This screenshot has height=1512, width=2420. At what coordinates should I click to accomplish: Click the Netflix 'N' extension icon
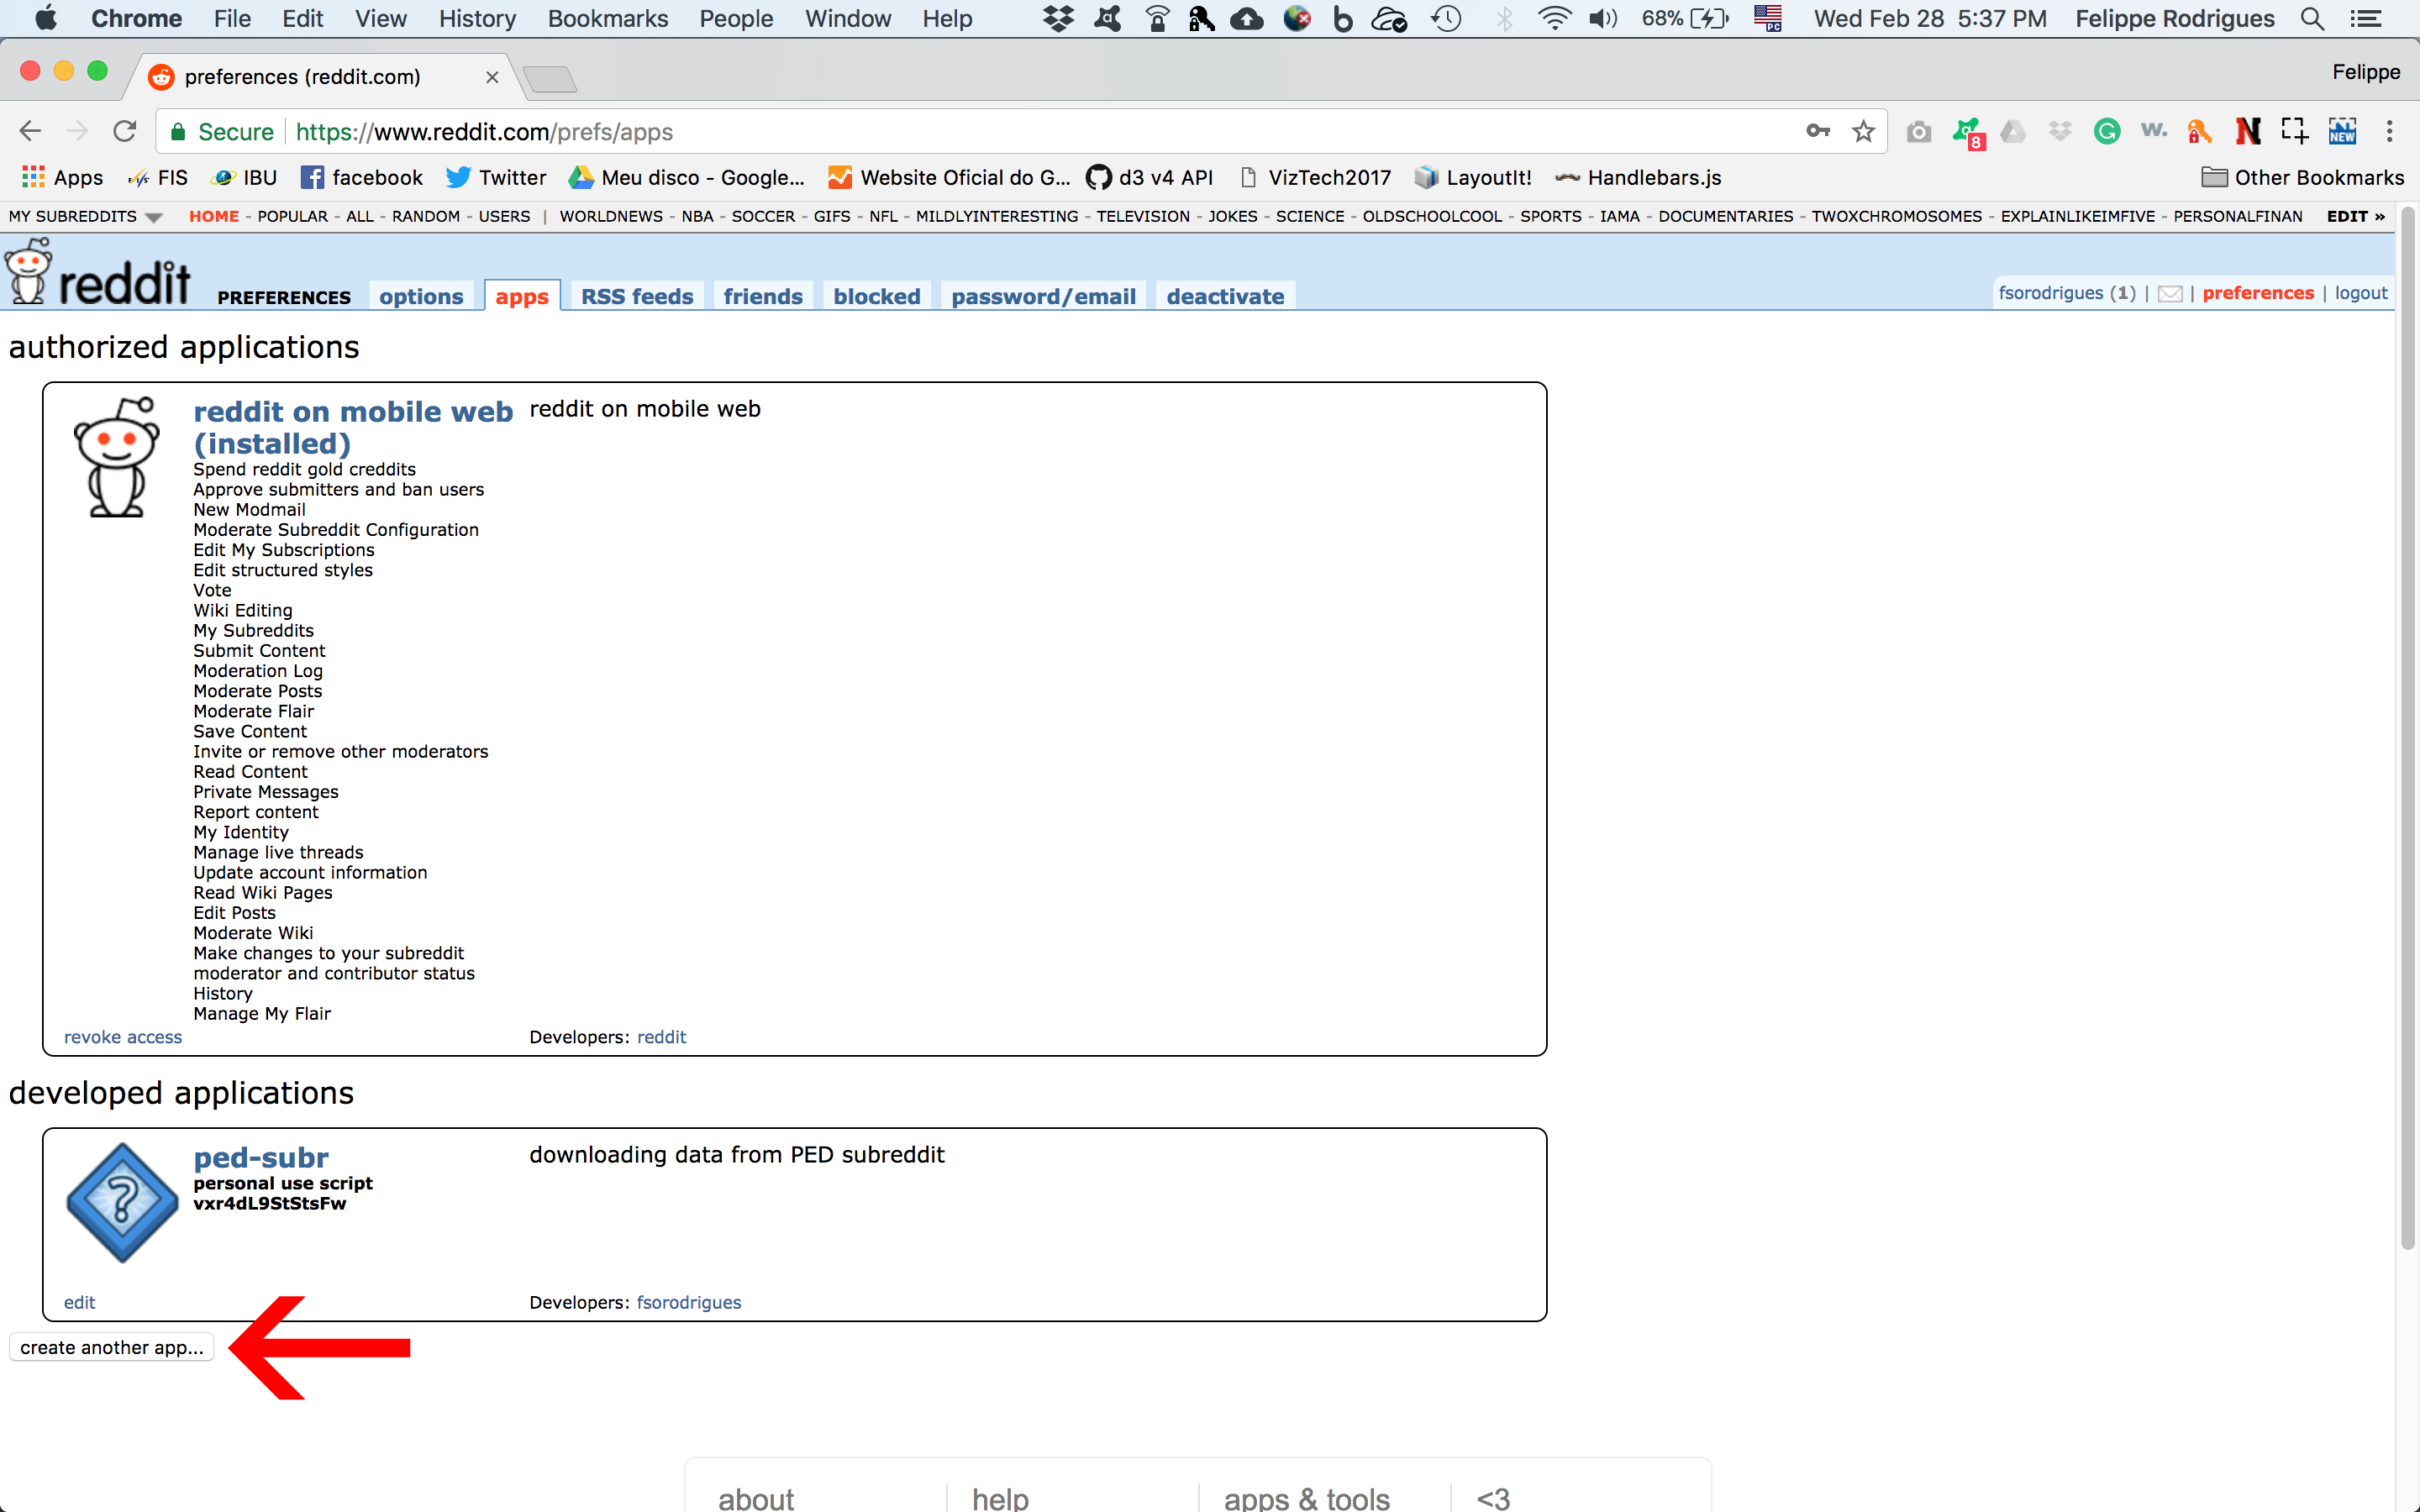point(2247,131)
